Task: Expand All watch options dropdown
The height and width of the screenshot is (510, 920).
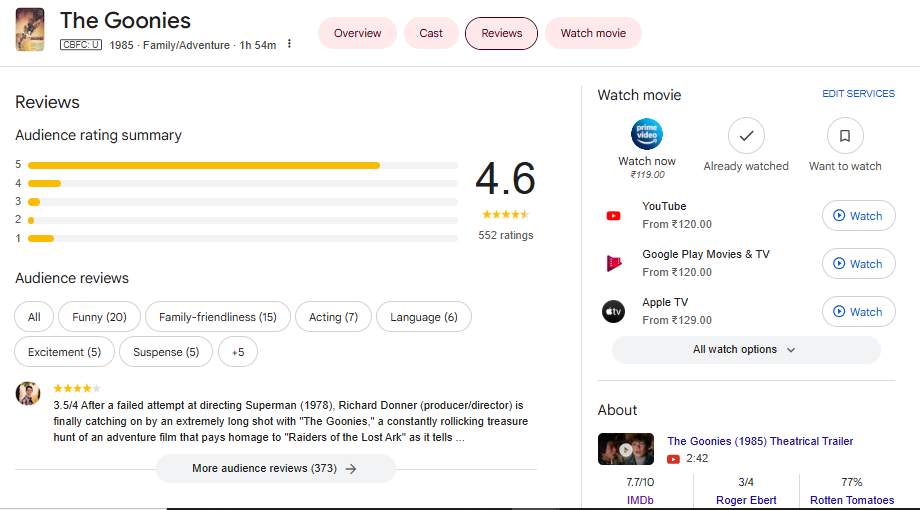Action: (745, 350)
